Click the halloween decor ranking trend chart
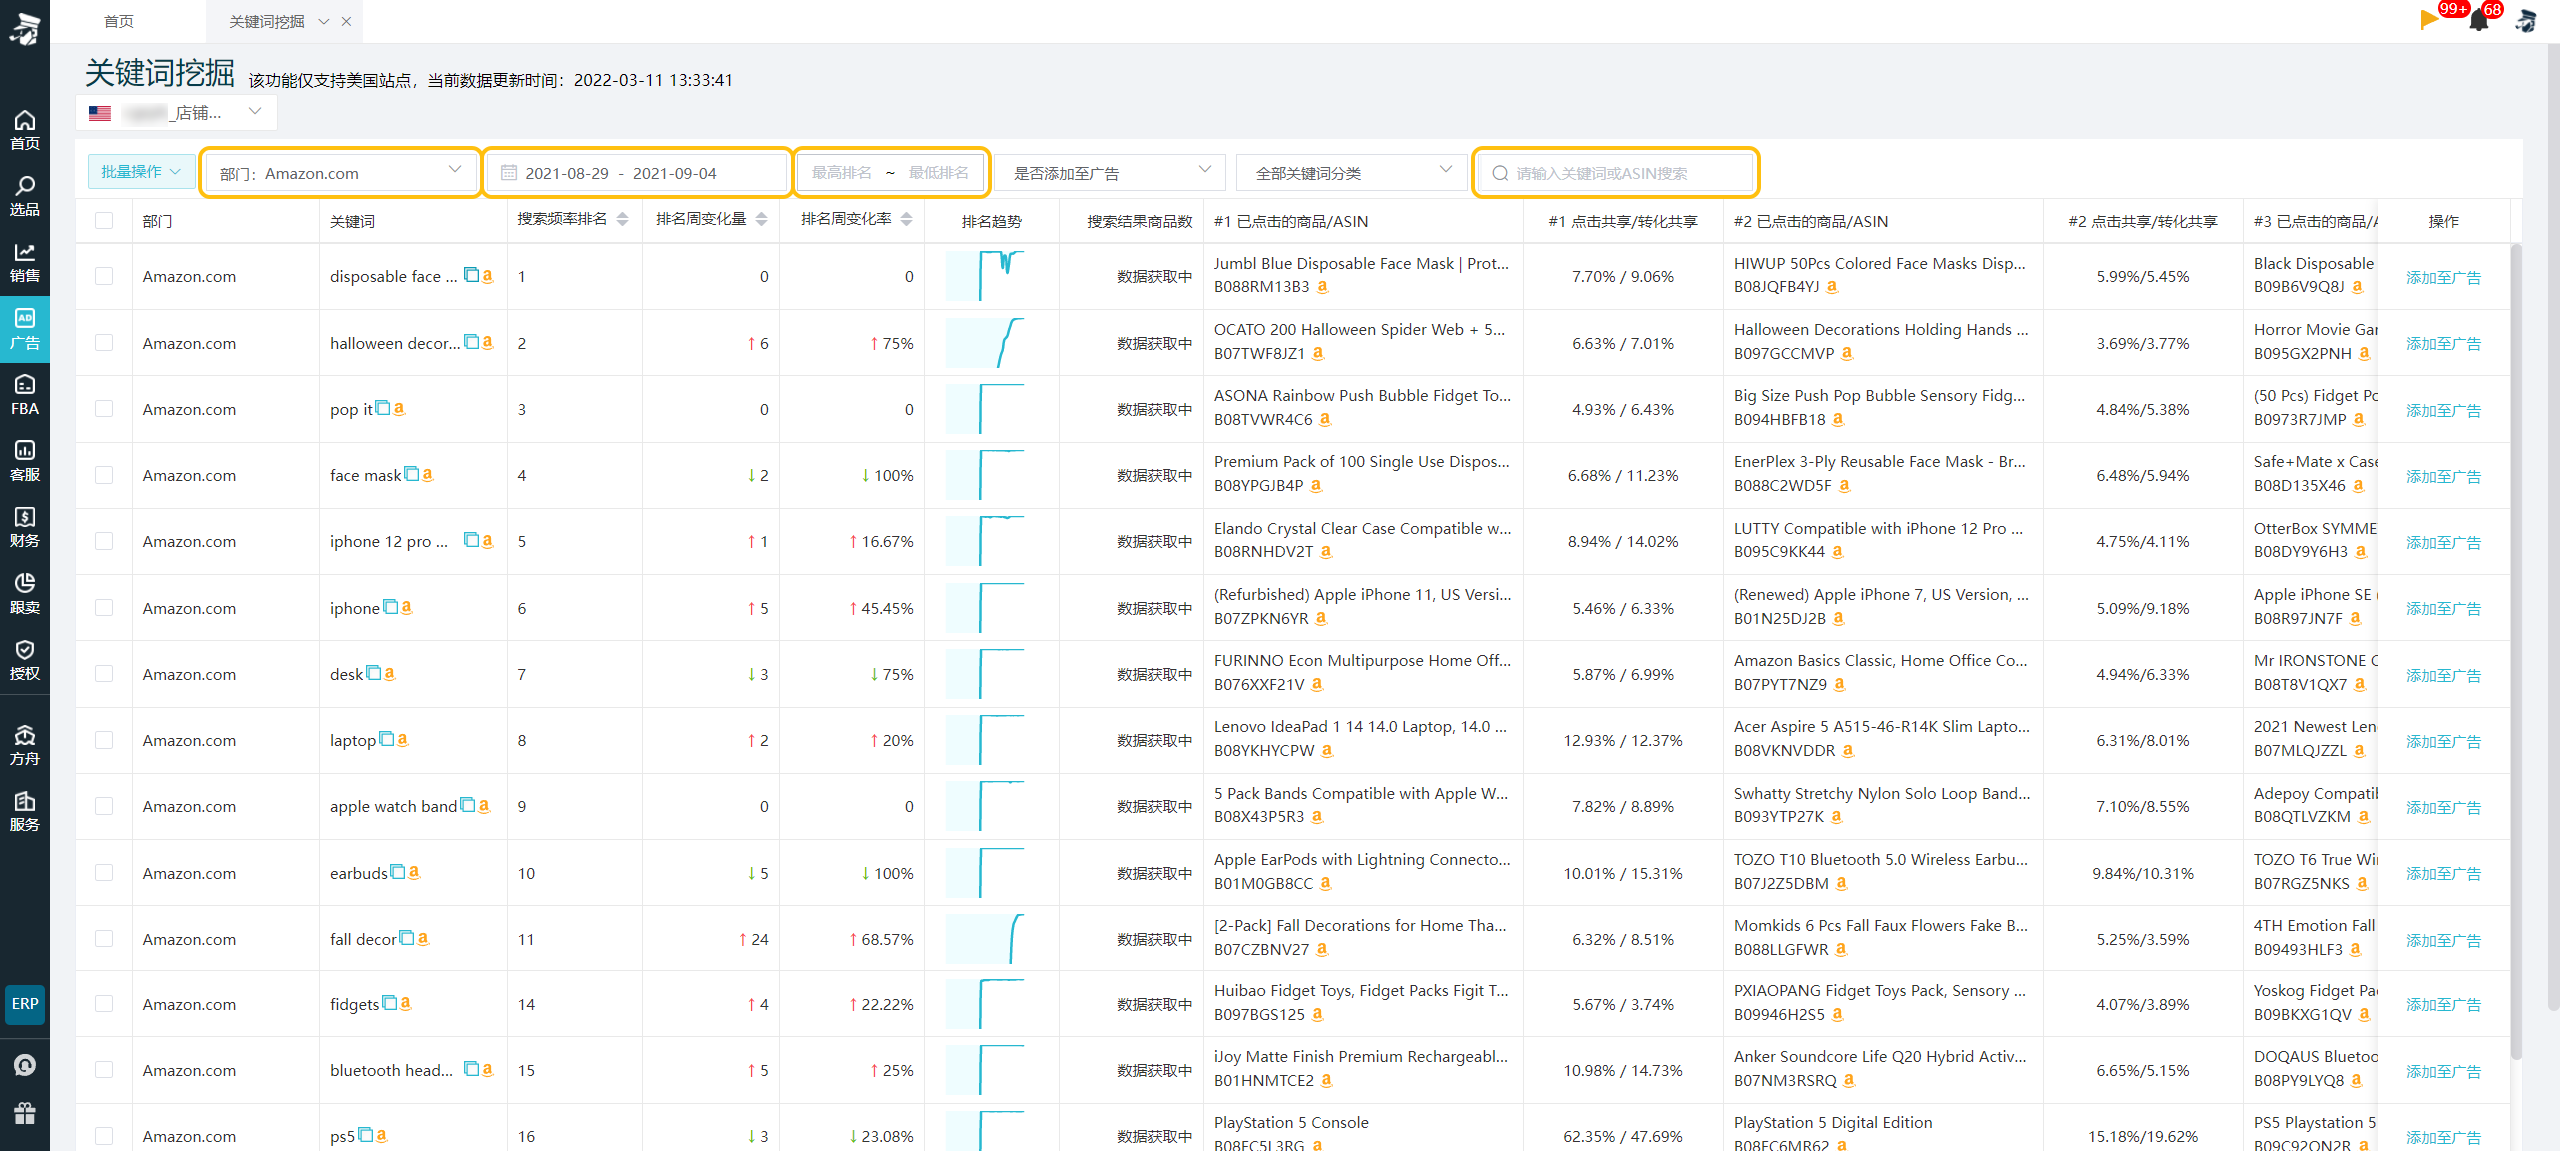The height and width of the screenshot is (1151, 2560). 984,343
